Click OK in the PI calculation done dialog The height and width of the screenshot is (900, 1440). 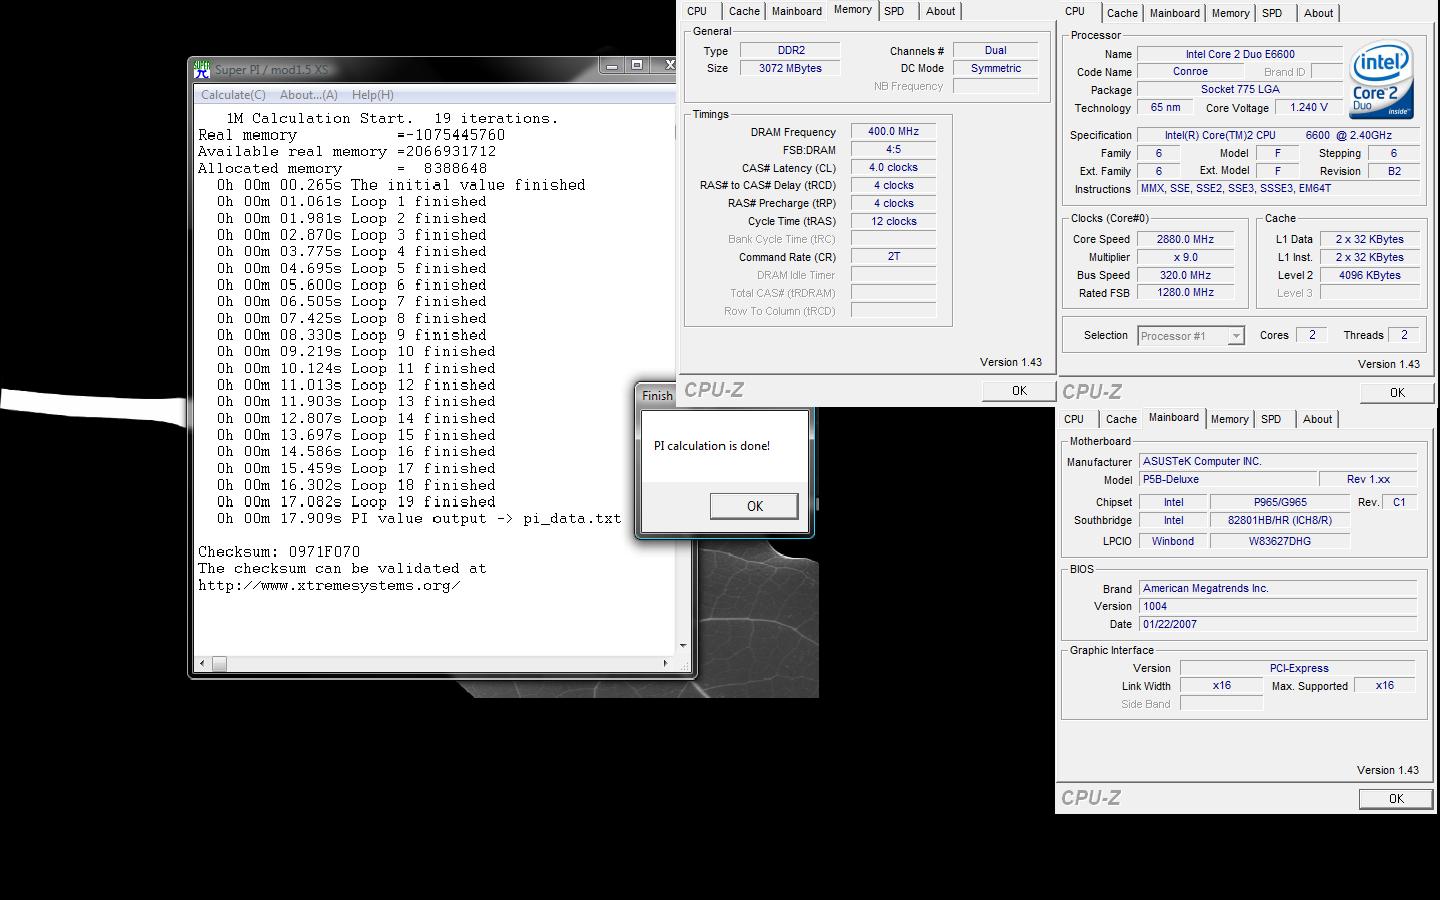754,506
